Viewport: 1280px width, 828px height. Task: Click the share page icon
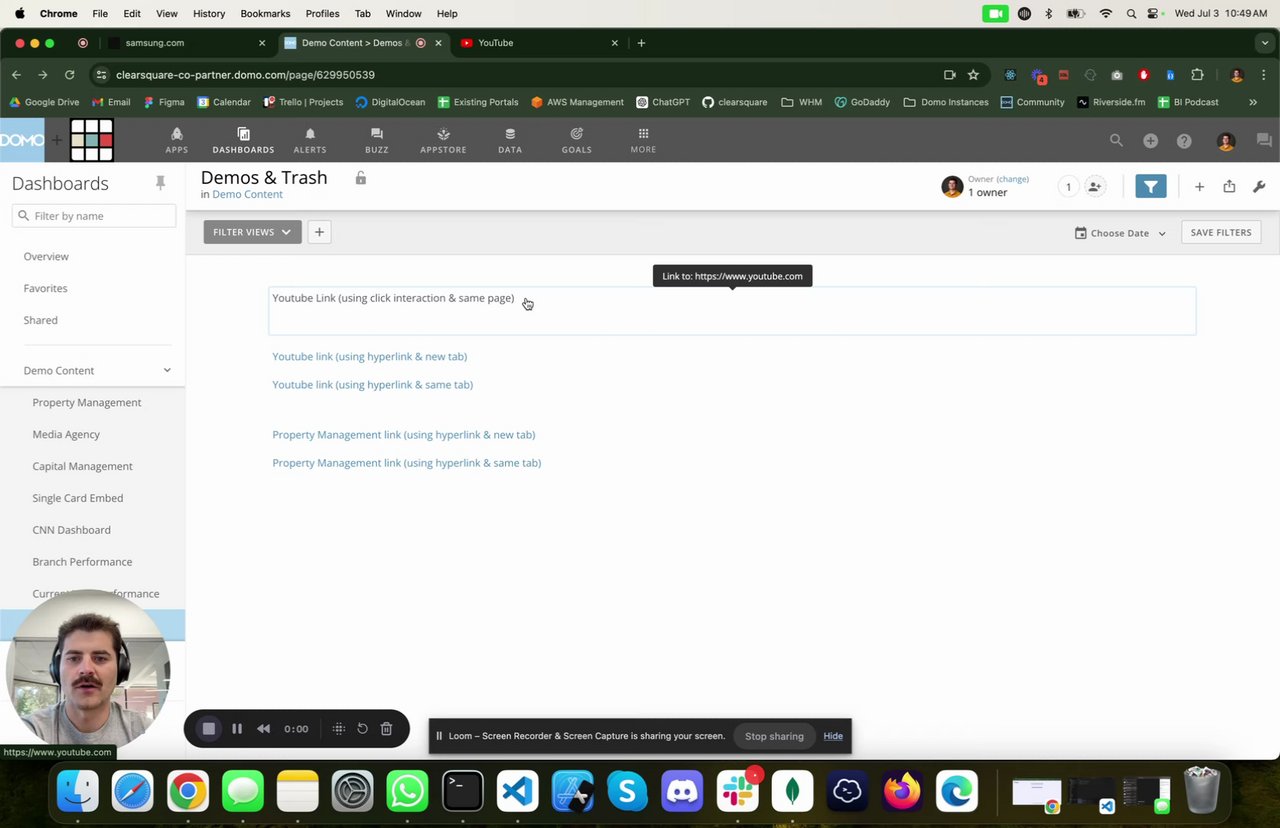tap(1229, 186)
